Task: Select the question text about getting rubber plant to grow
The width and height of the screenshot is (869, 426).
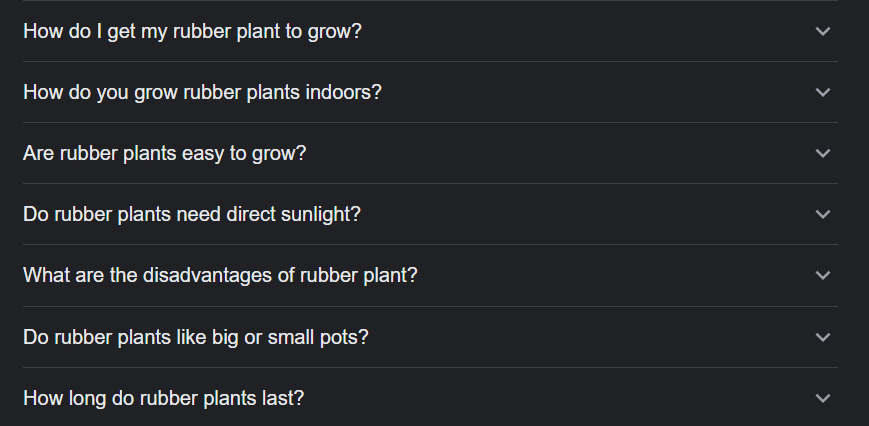Action: pos(192,31)
